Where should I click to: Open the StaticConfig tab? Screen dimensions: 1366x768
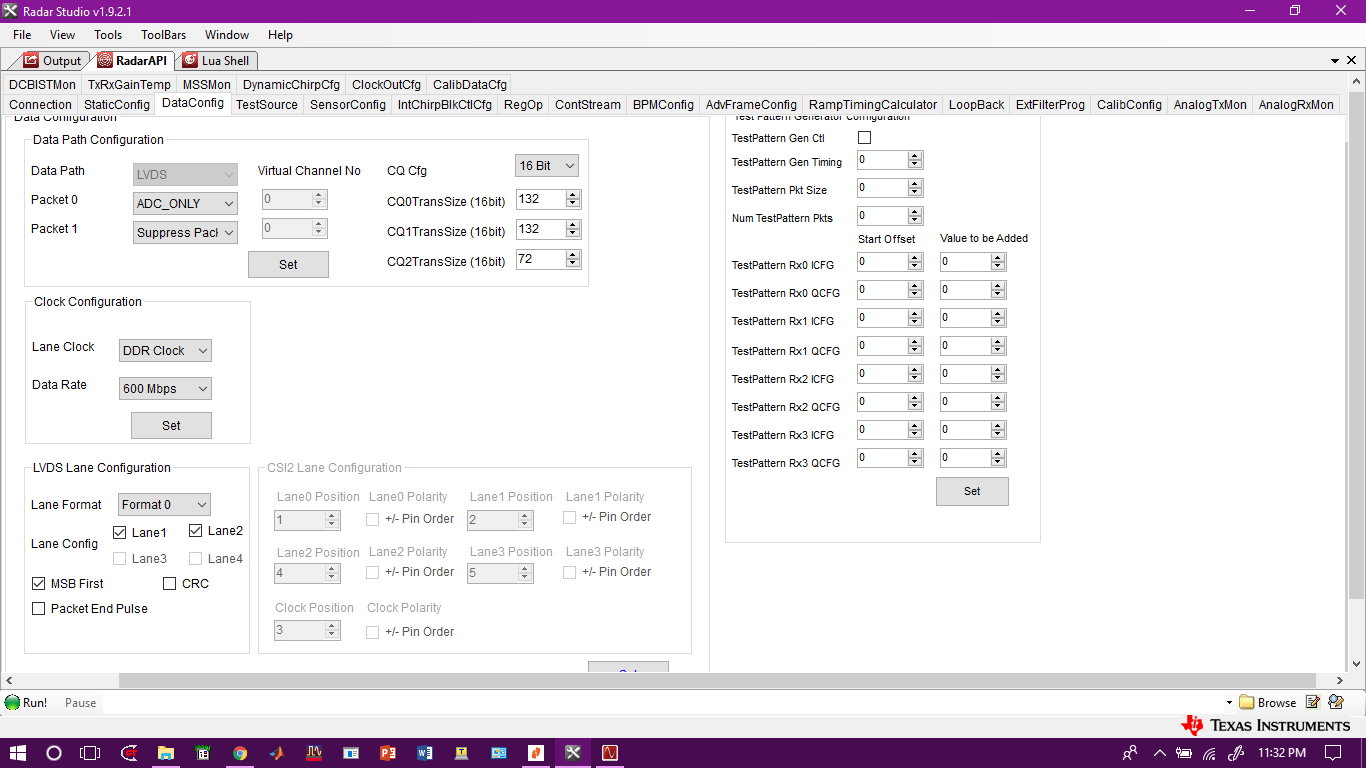(117, 104)
